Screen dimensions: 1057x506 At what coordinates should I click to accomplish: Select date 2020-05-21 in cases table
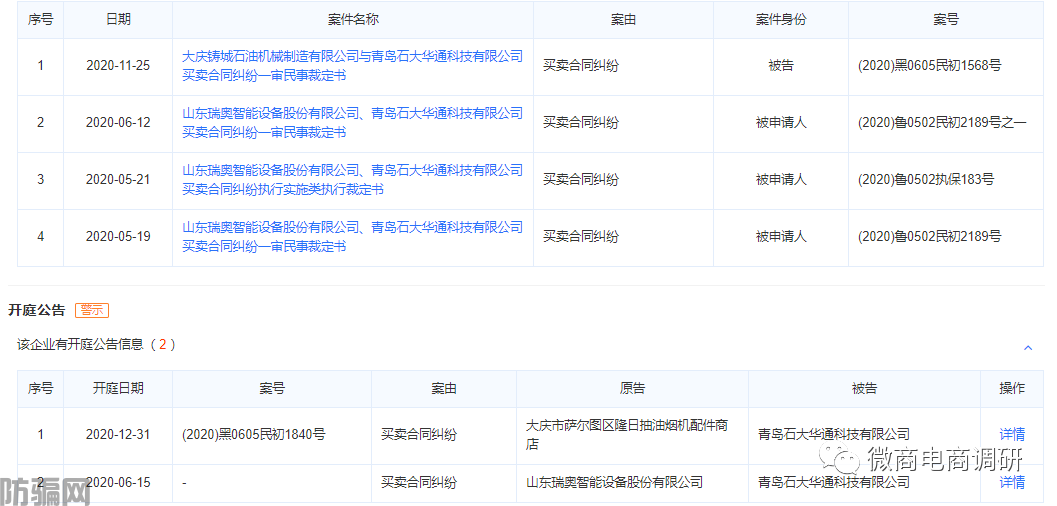click(118, 180)
